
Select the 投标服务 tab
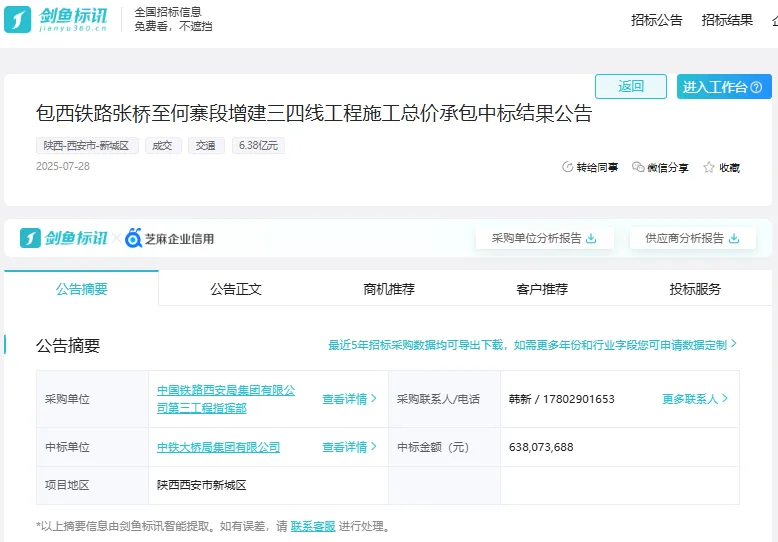pos(695,289)
